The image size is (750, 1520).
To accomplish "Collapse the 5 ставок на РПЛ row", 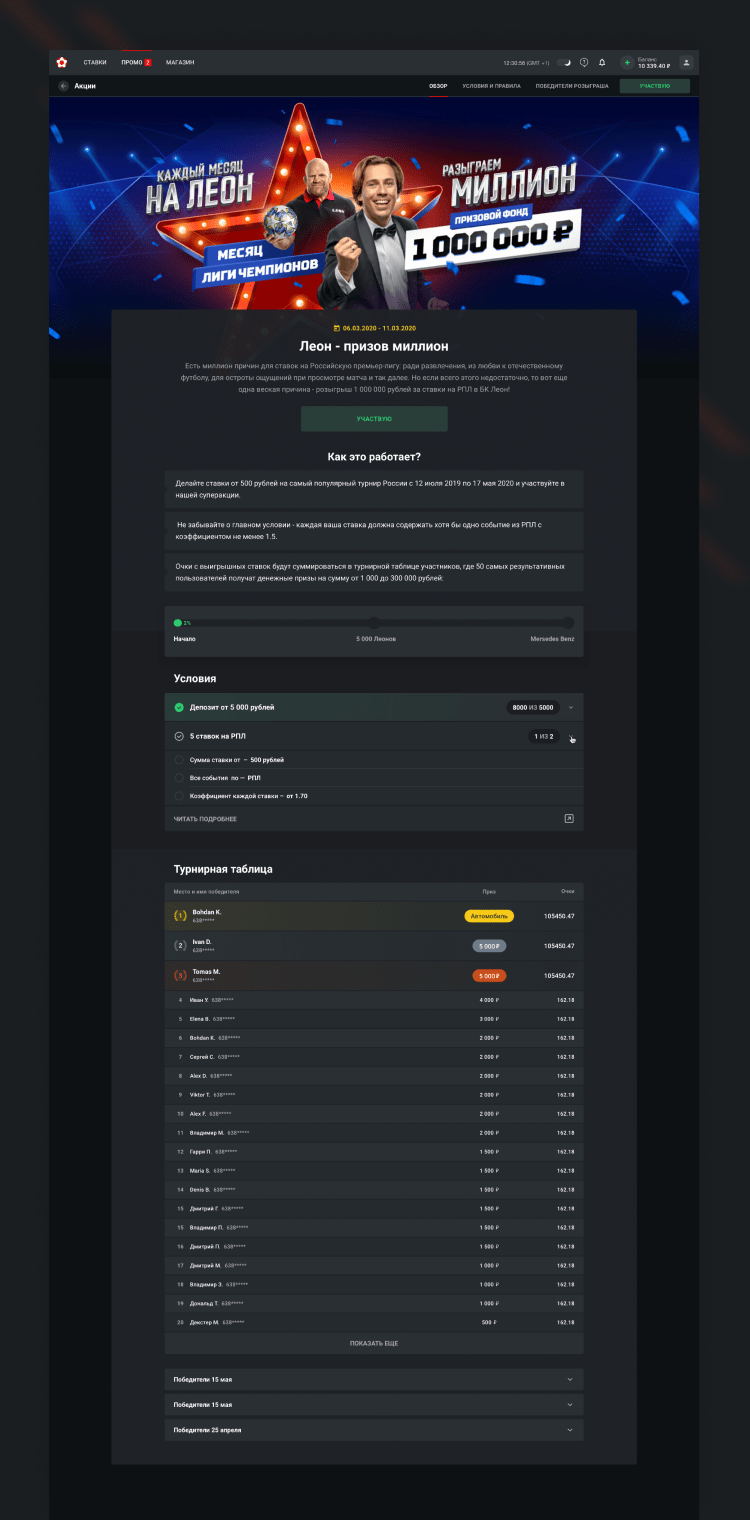I will point(571,737).
